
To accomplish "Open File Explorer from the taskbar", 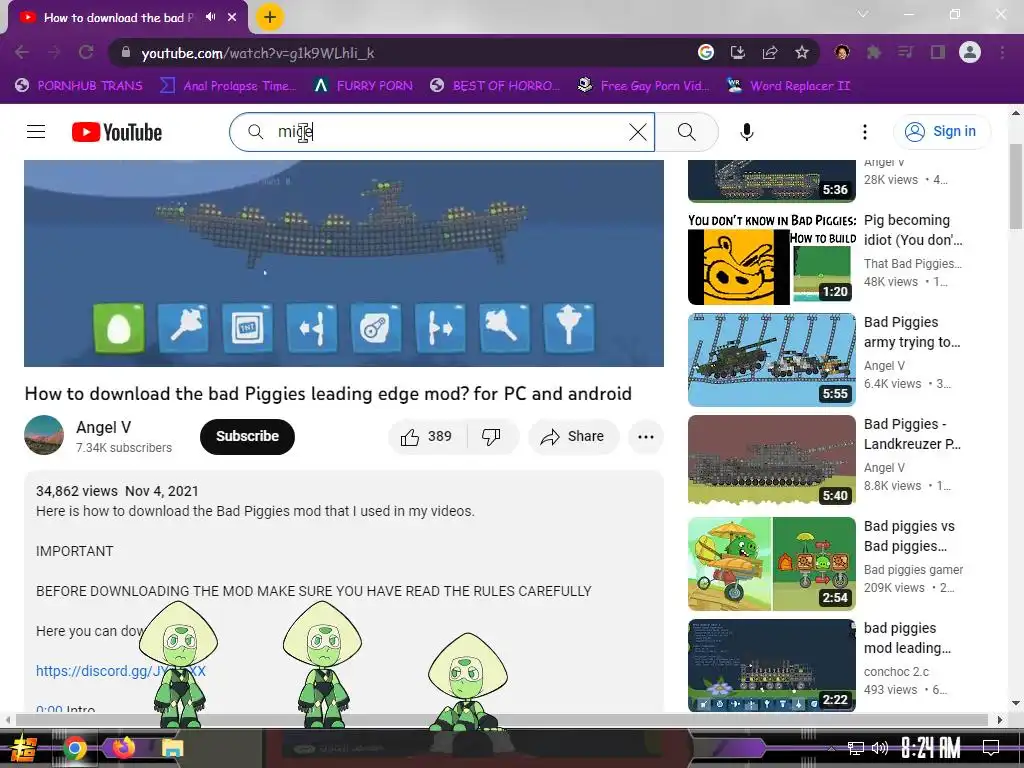I will [173, 748].
